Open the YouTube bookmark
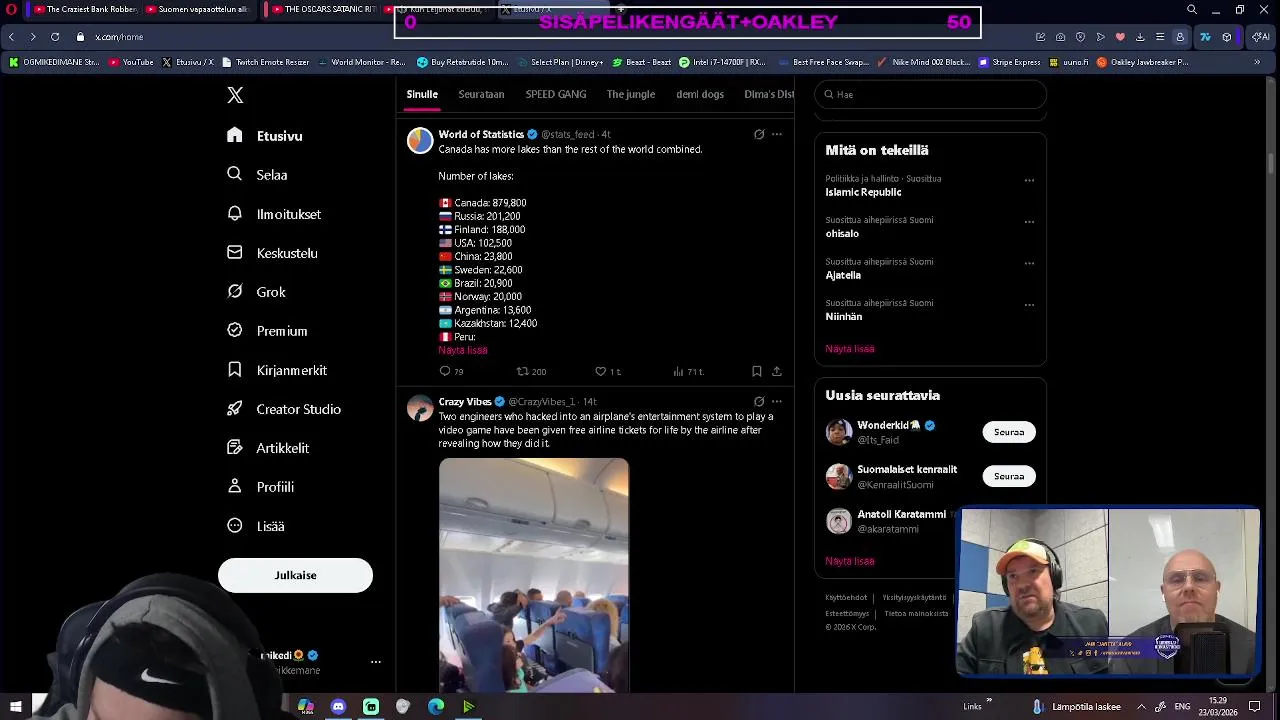 tap(131, 62)
